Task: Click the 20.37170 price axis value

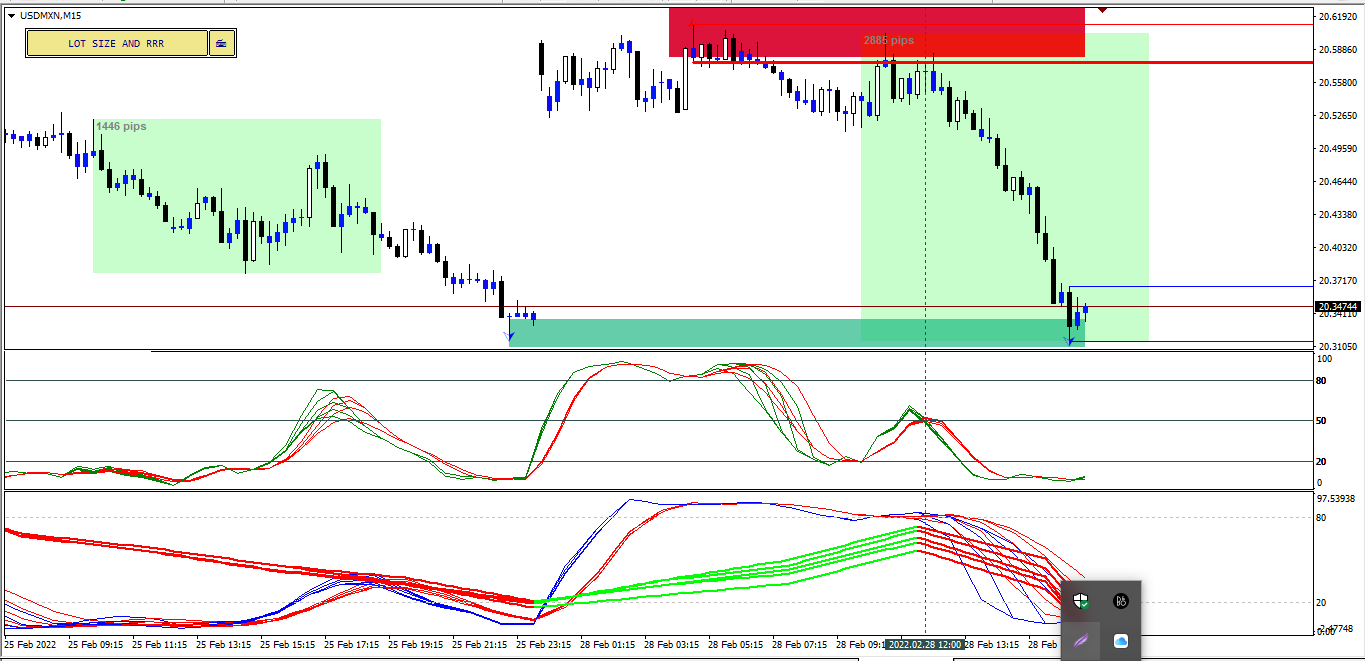Action: pos(1338,281)
